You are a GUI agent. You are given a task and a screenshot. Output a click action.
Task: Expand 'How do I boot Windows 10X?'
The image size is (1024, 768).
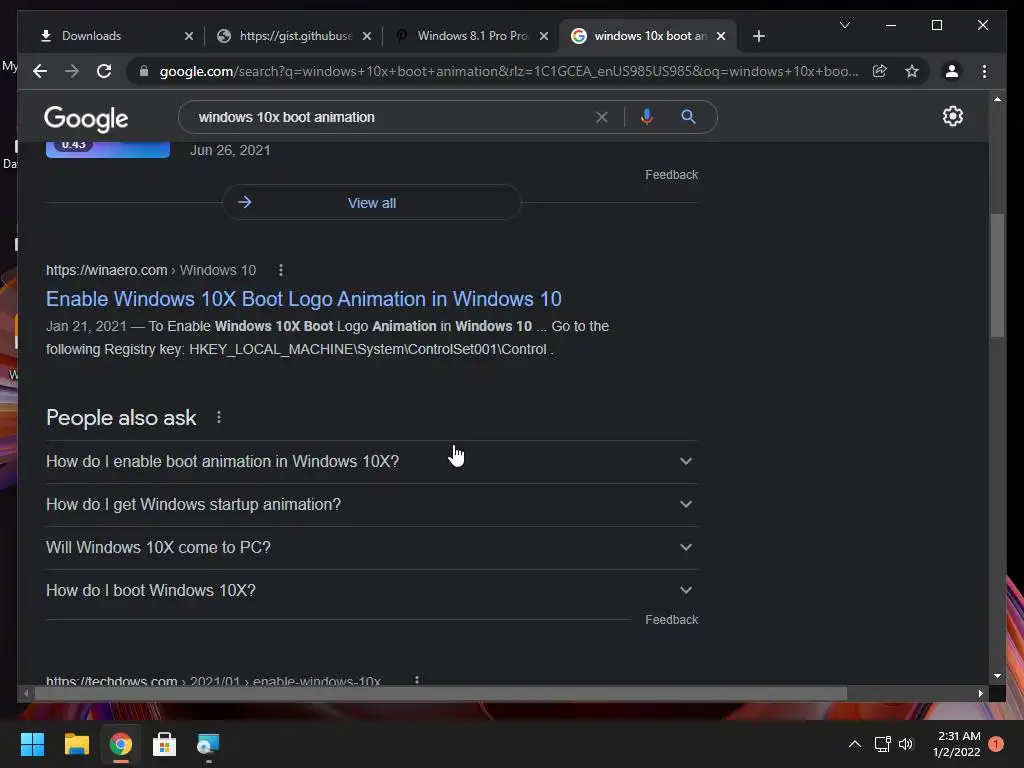click(372, 590)
